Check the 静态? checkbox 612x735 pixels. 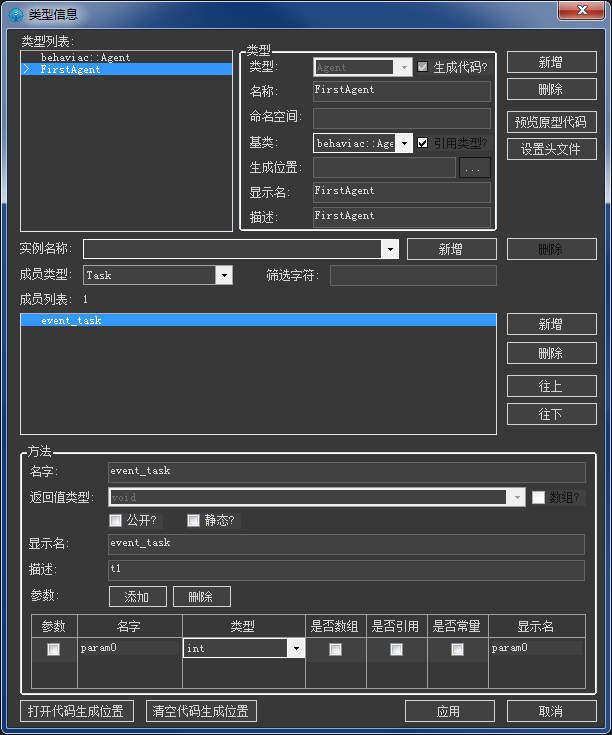pyautogui.click(x=194, y=520)
